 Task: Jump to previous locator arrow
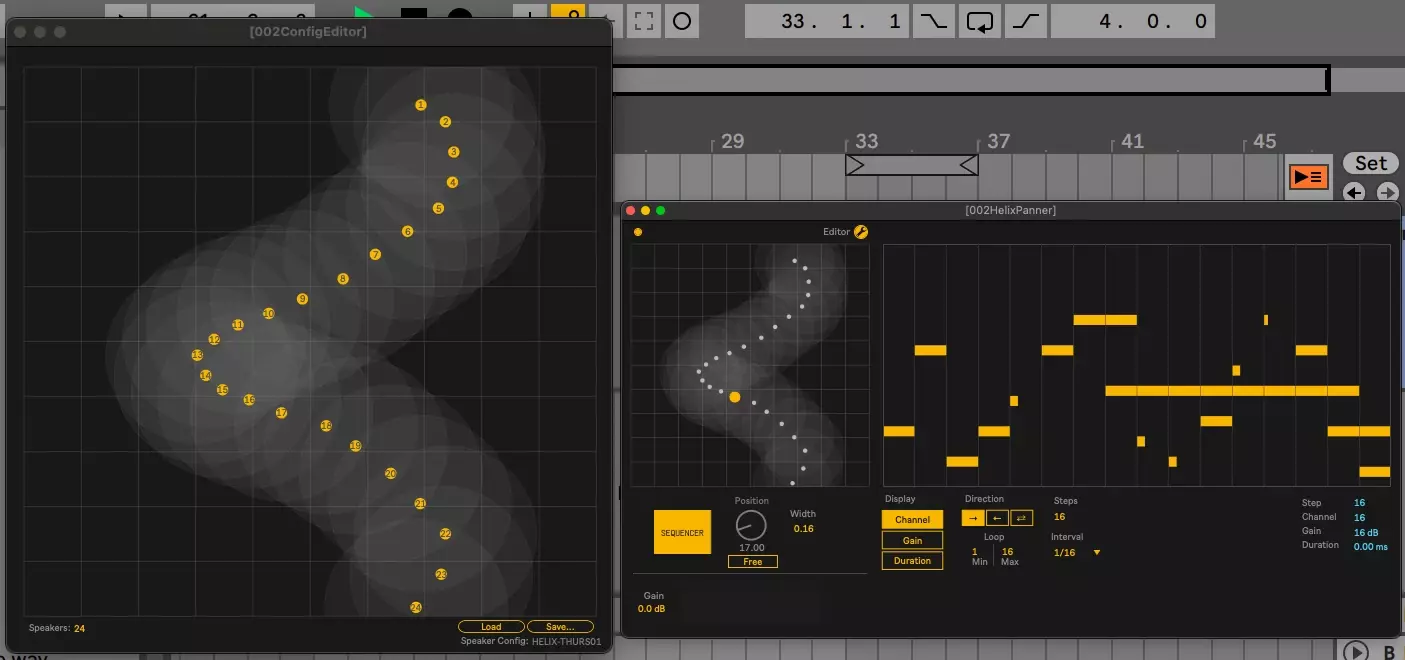point(1354,193)
